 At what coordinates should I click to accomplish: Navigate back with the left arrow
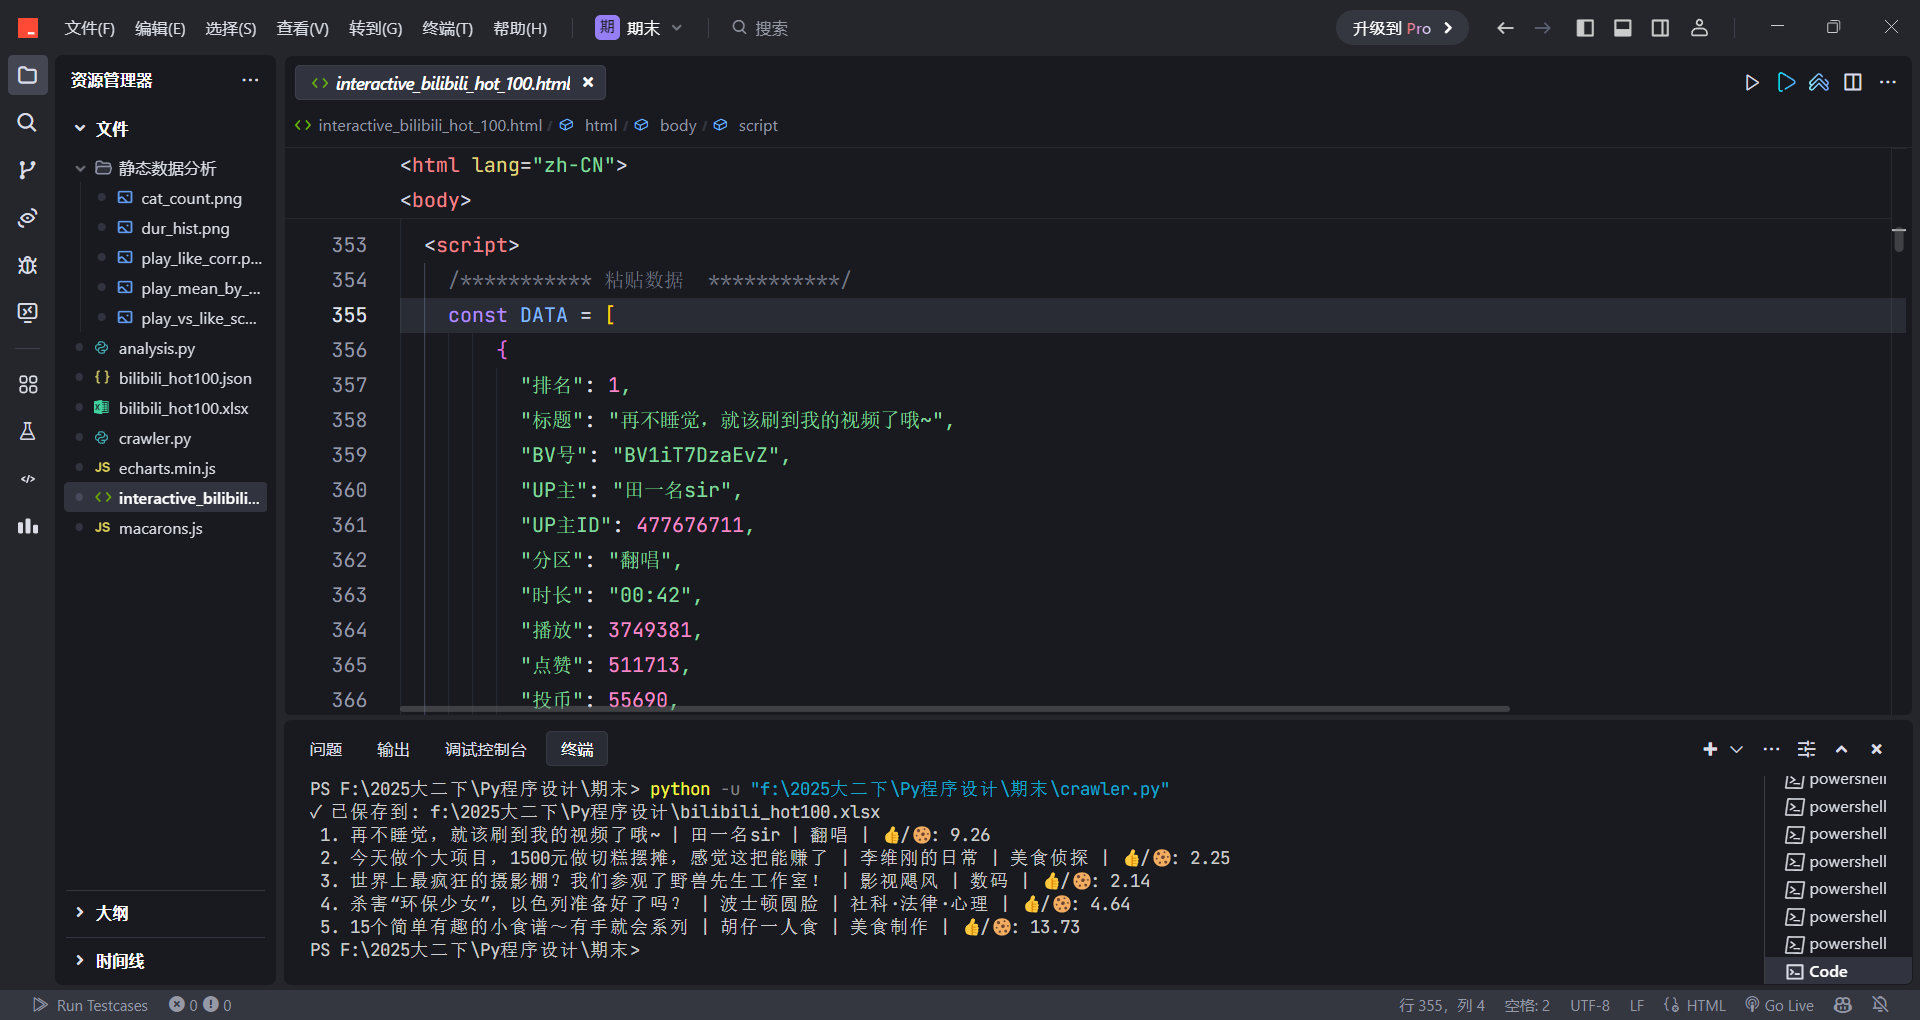point(1505,28)
